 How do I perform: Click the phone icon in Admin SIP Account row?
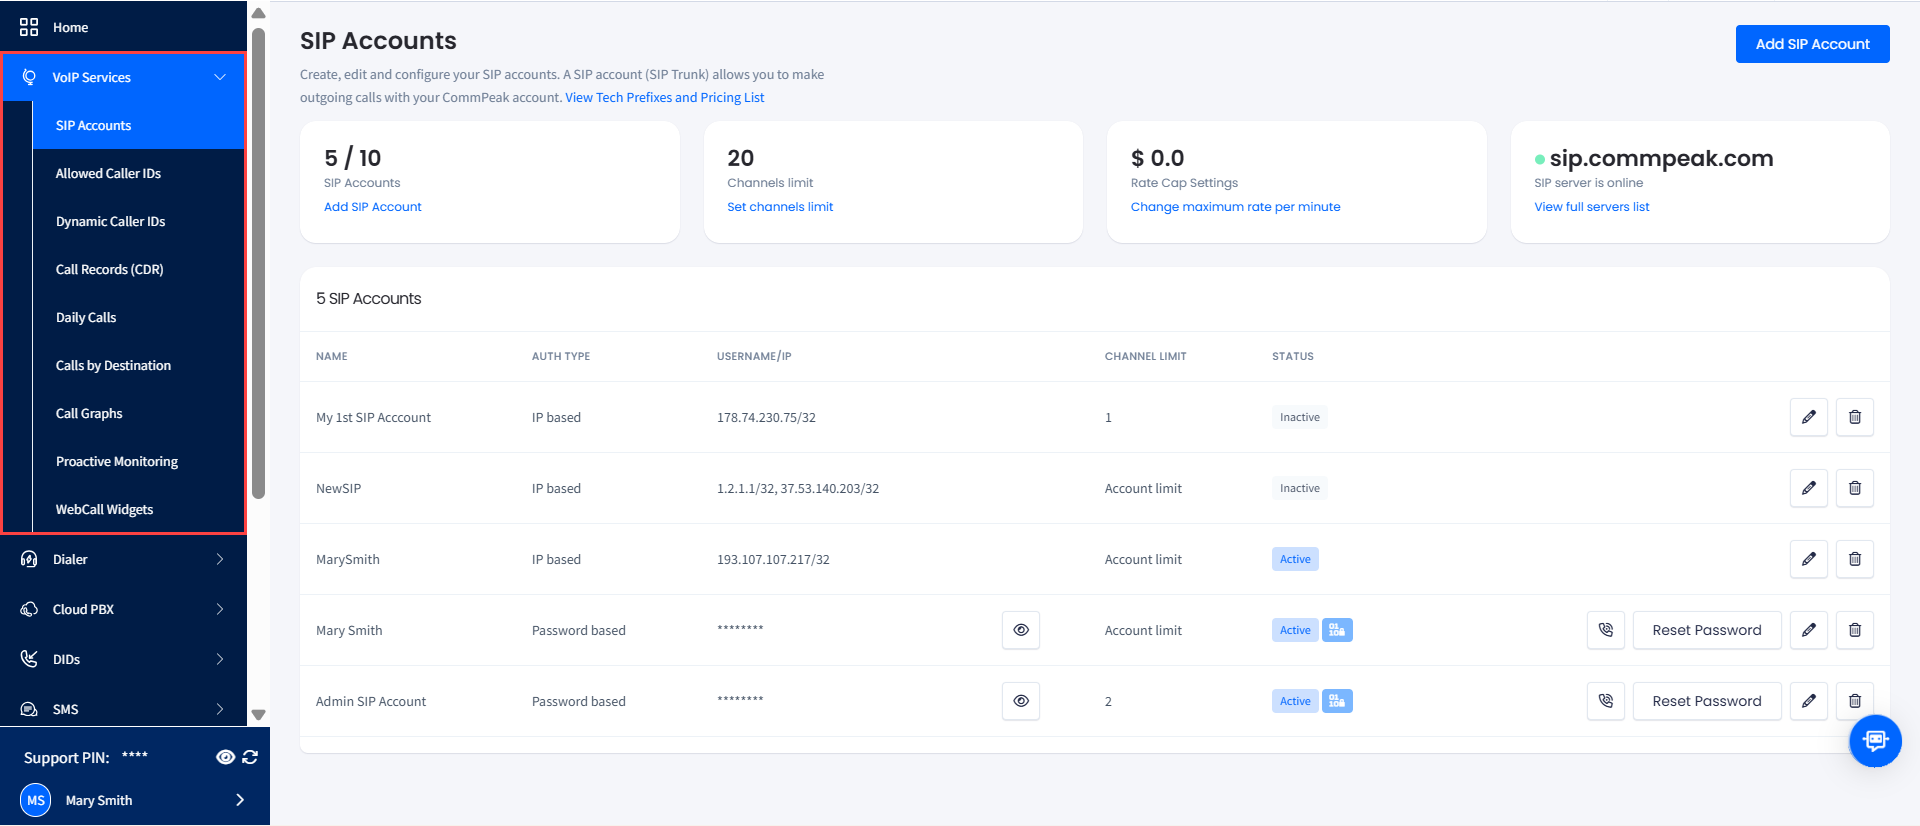tap(1606, 701)
